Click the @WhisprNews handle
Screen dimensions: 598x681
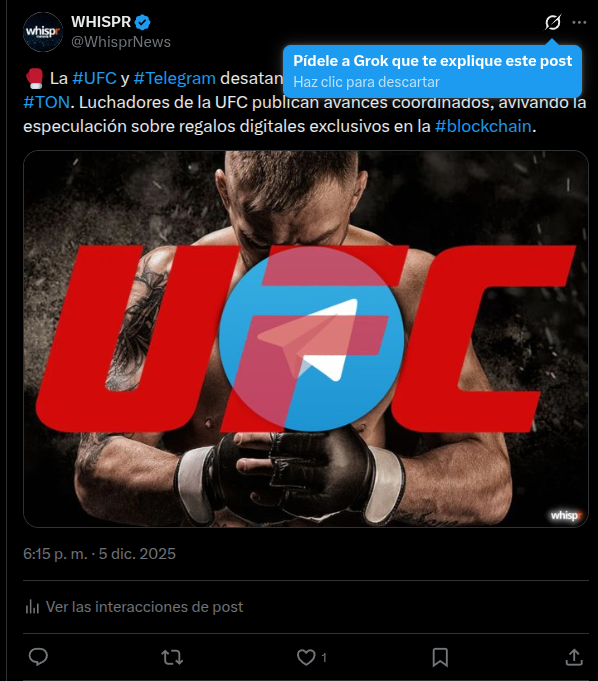pyautogui.click(x=121, y=42)
